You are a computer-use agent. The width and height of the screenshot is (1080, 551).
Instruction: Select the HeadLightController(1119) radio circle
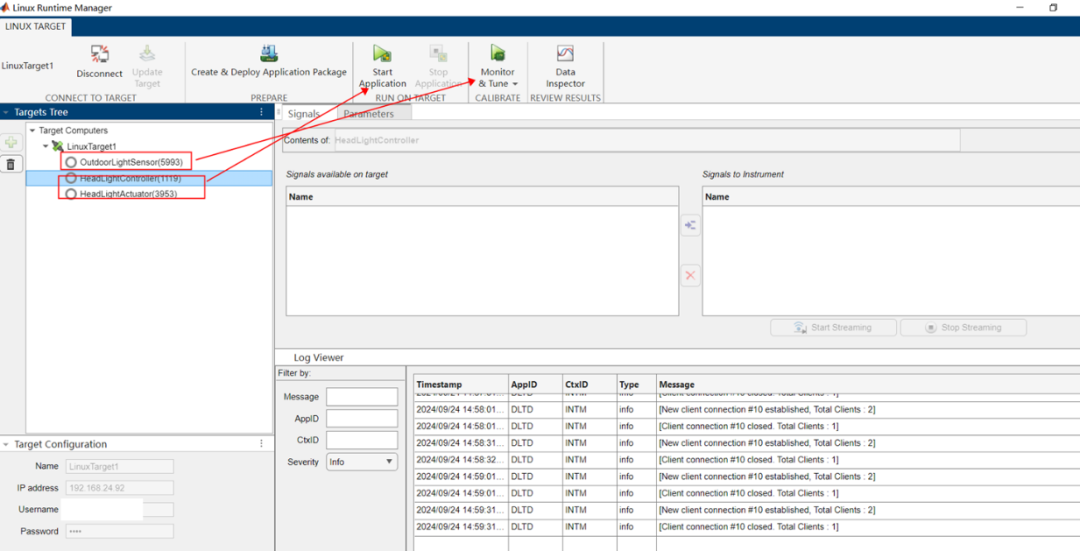[x=71, y=178]
